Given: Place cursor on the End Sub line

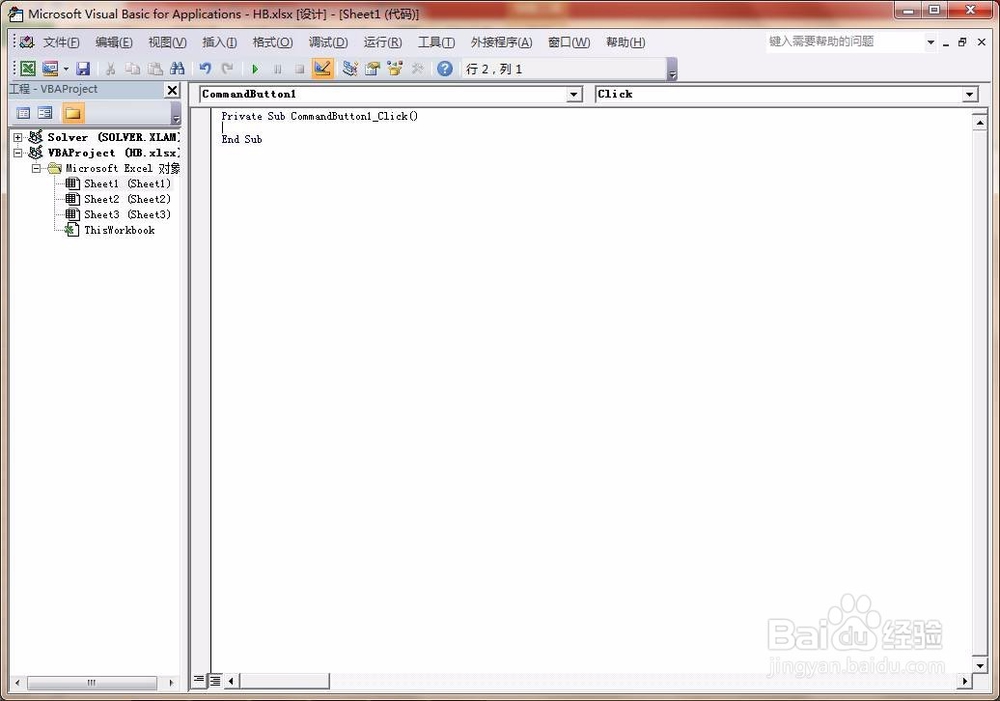Looking at the screenshot, I should click(242, 139).
